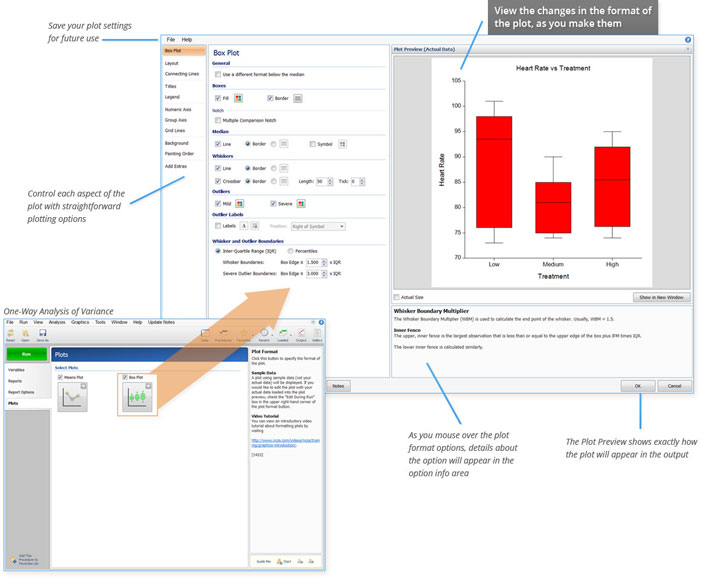The image size is (701, 578).
Task: Open the File menu in plot window
Action: 171,39
